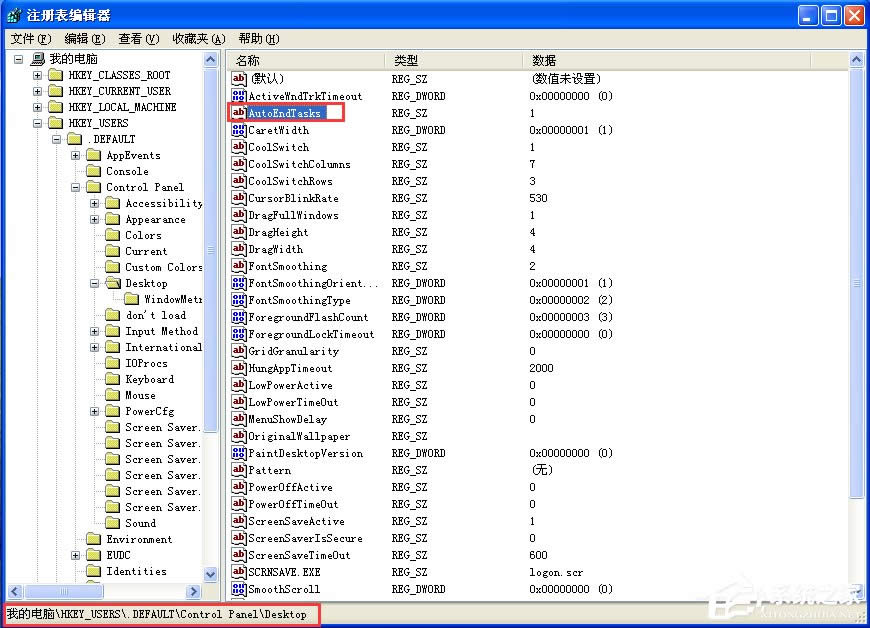This screenshot has height=628, width=870.
Task: Select the WaitToKillAppTimeout-related CursorBlinkRate value
Action: (293, 198)
